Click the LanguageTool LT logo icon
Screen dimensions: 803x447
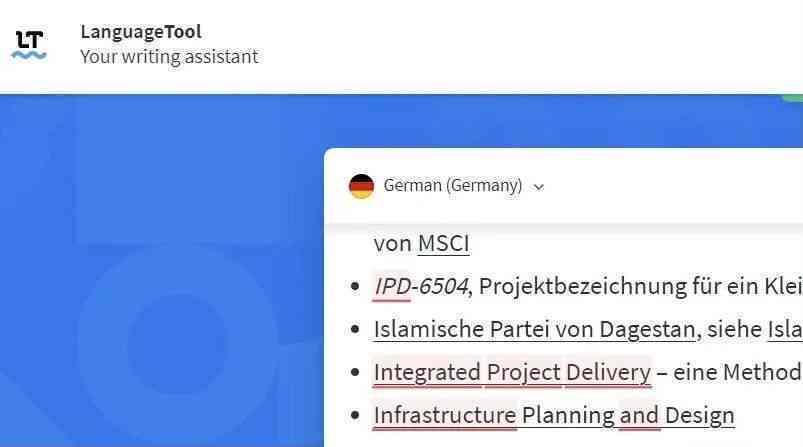tap(29, 45)
